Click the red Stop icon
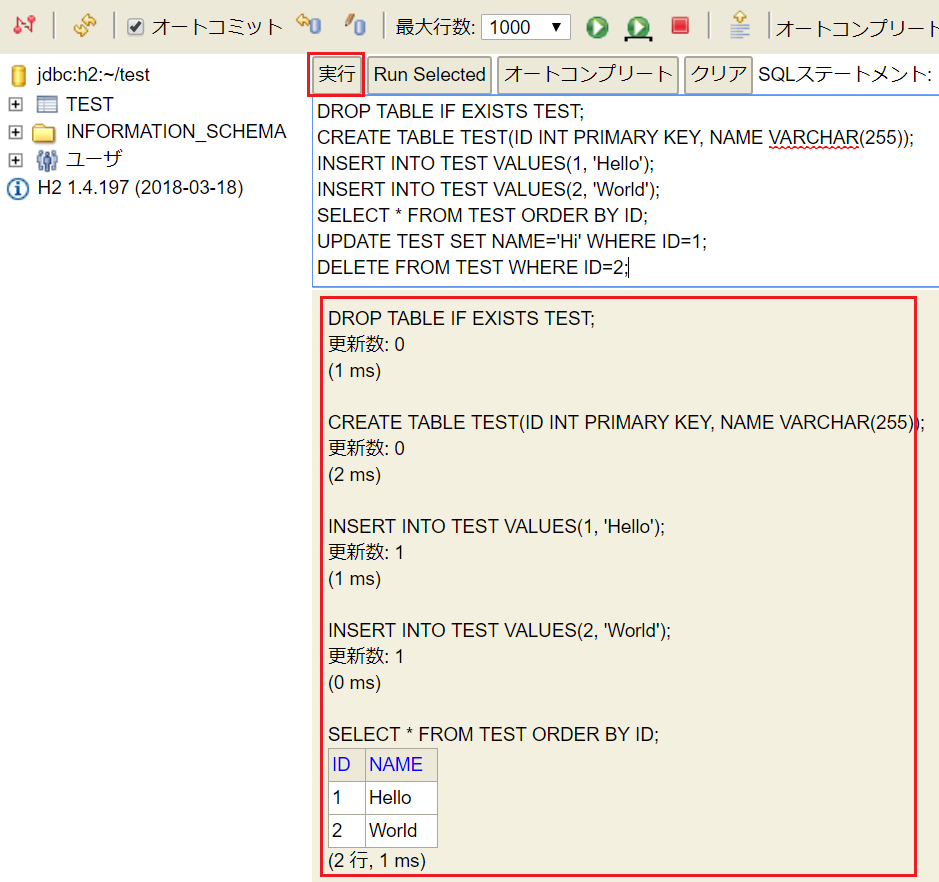 (x=680, y=26)
